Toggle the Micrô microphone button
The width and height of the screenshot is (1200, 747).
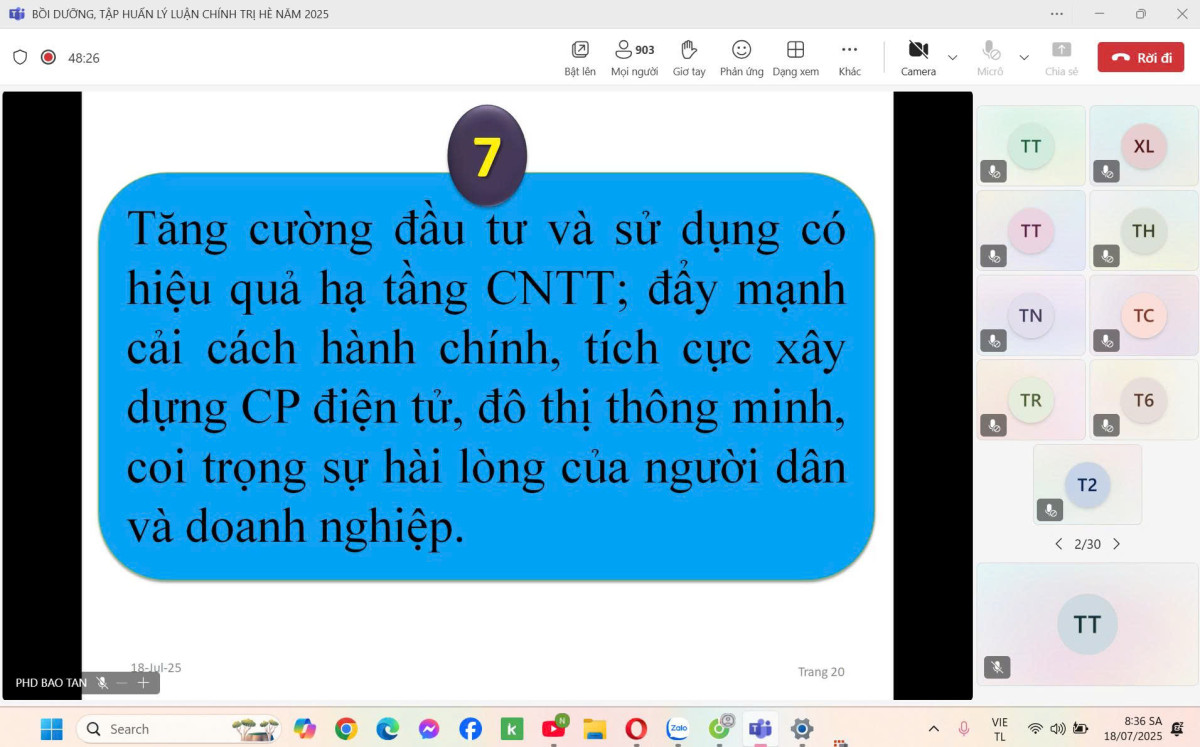(990, 57)
